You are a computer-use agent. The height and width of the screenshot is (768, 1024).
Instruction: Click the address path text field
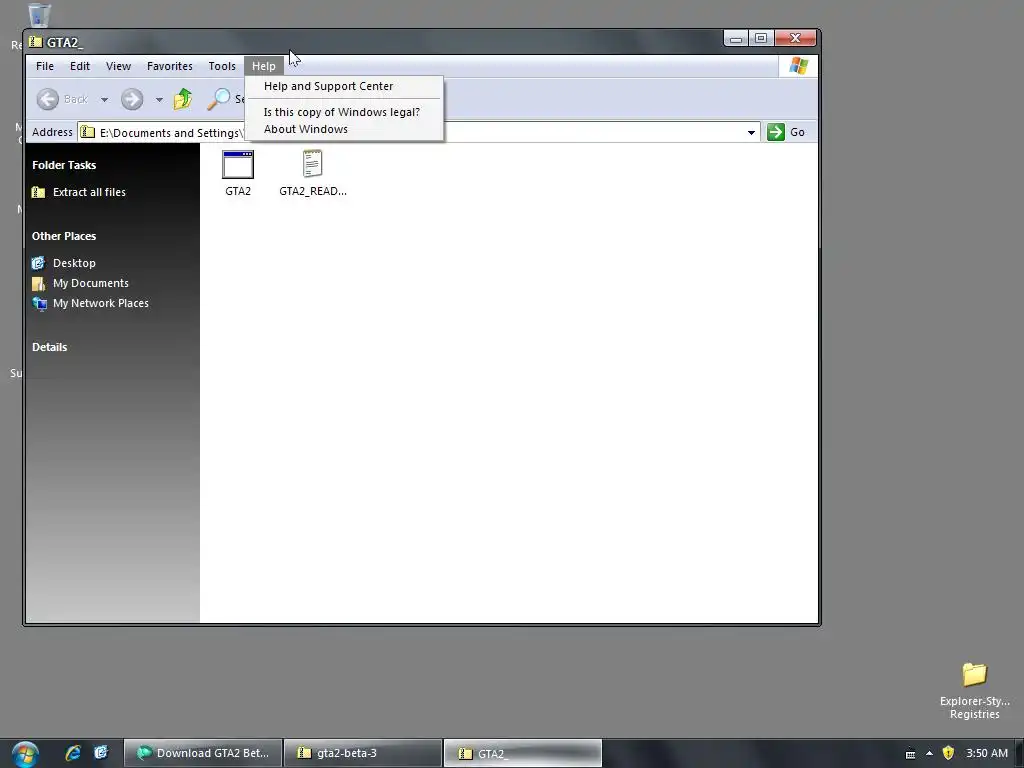click(418, 133)
